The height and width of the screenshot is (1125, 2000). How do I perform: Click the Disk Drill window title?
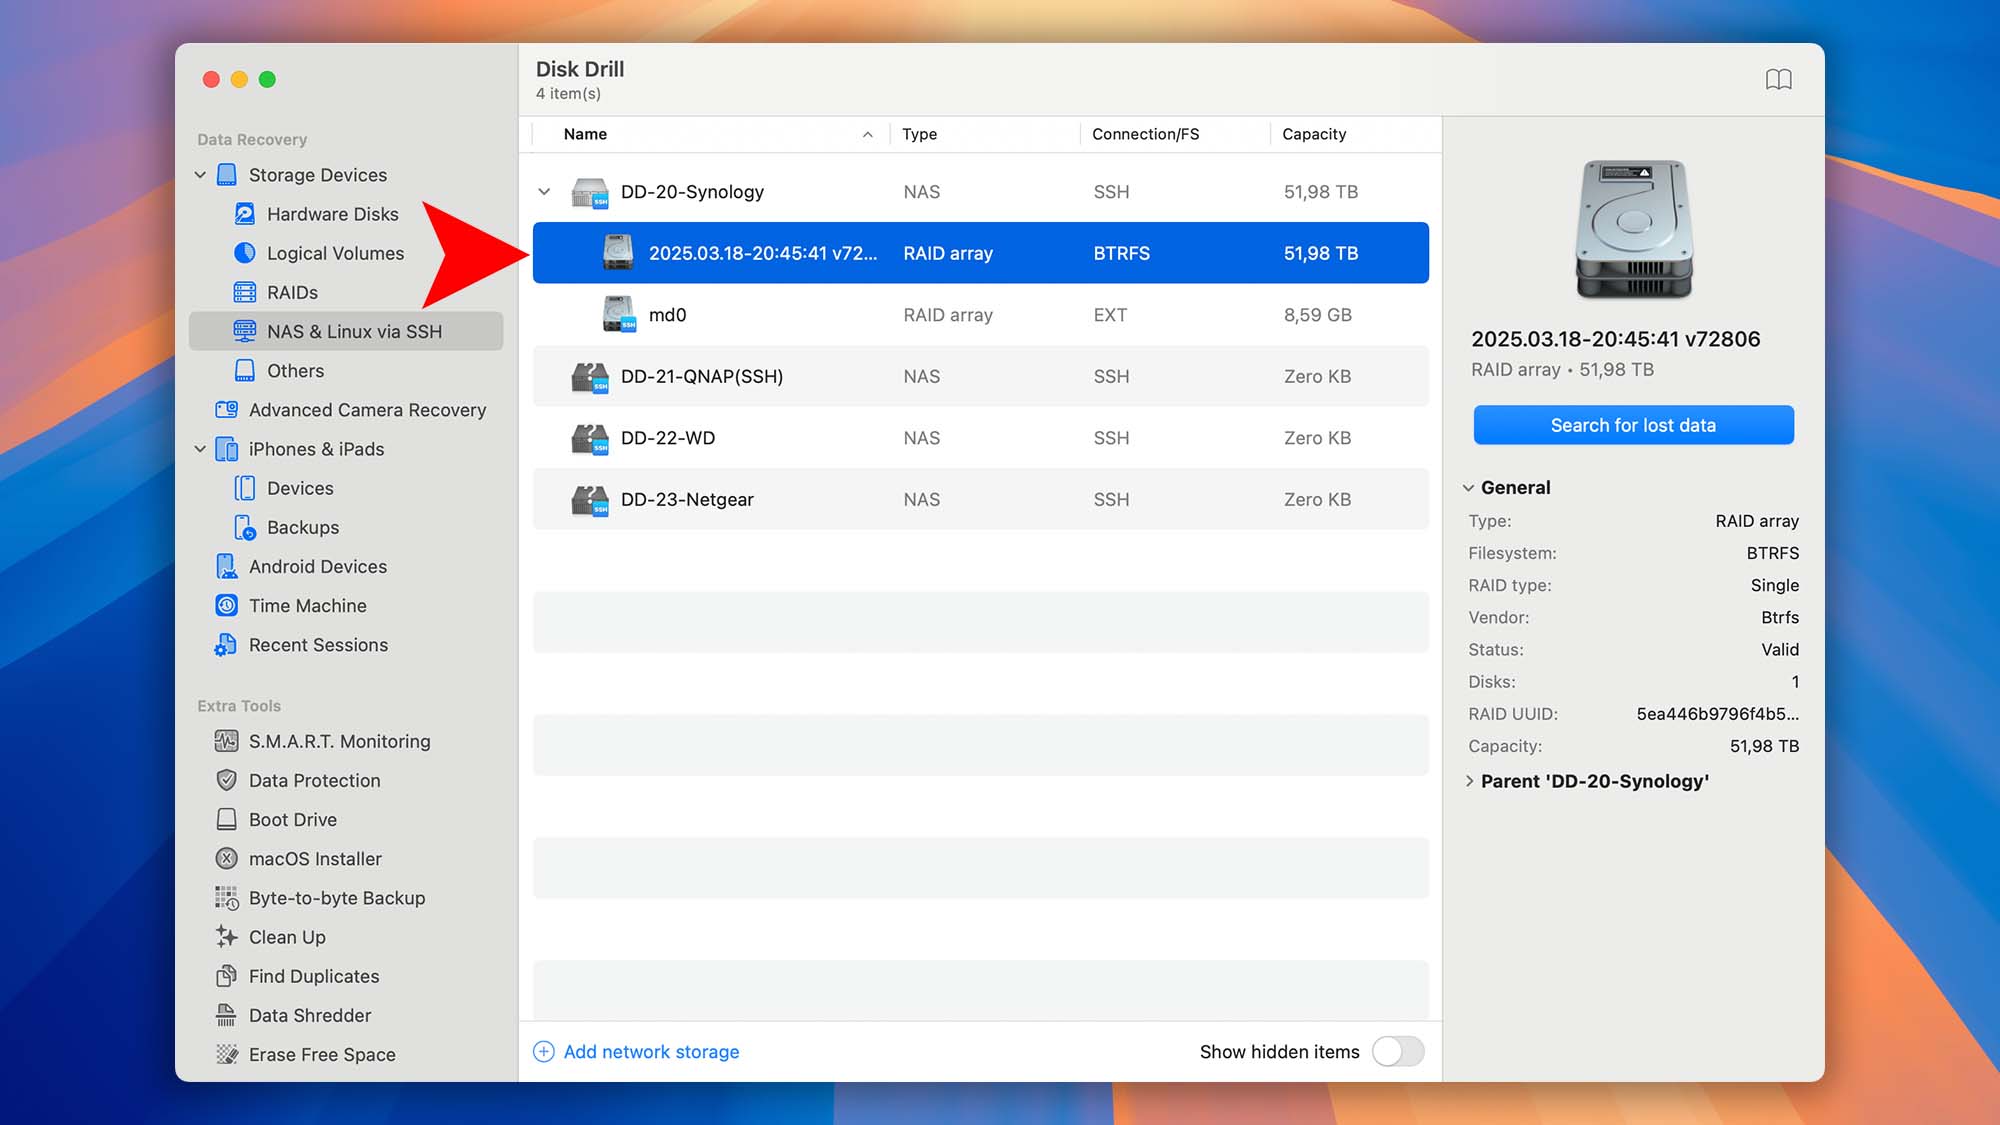(x=580, y=69)
